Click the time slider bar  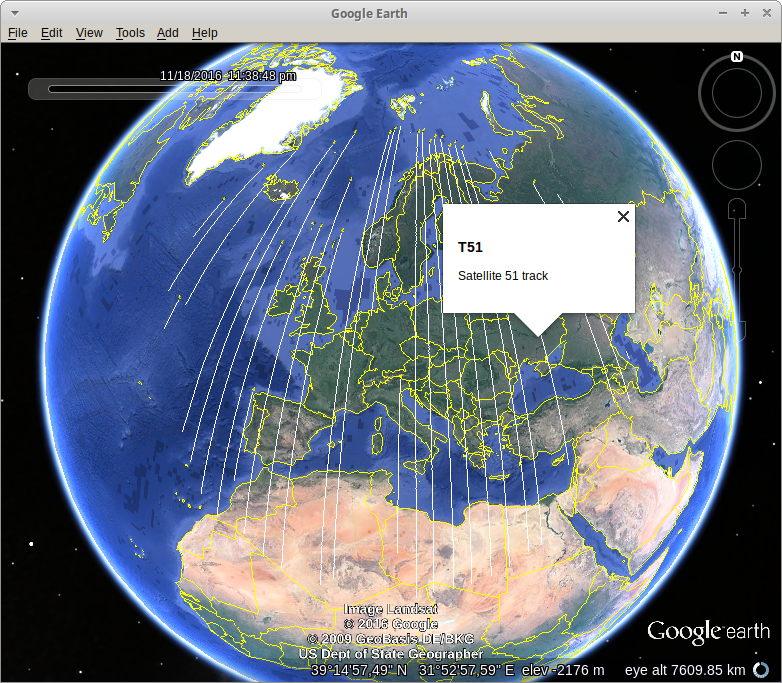coord(175,89)
